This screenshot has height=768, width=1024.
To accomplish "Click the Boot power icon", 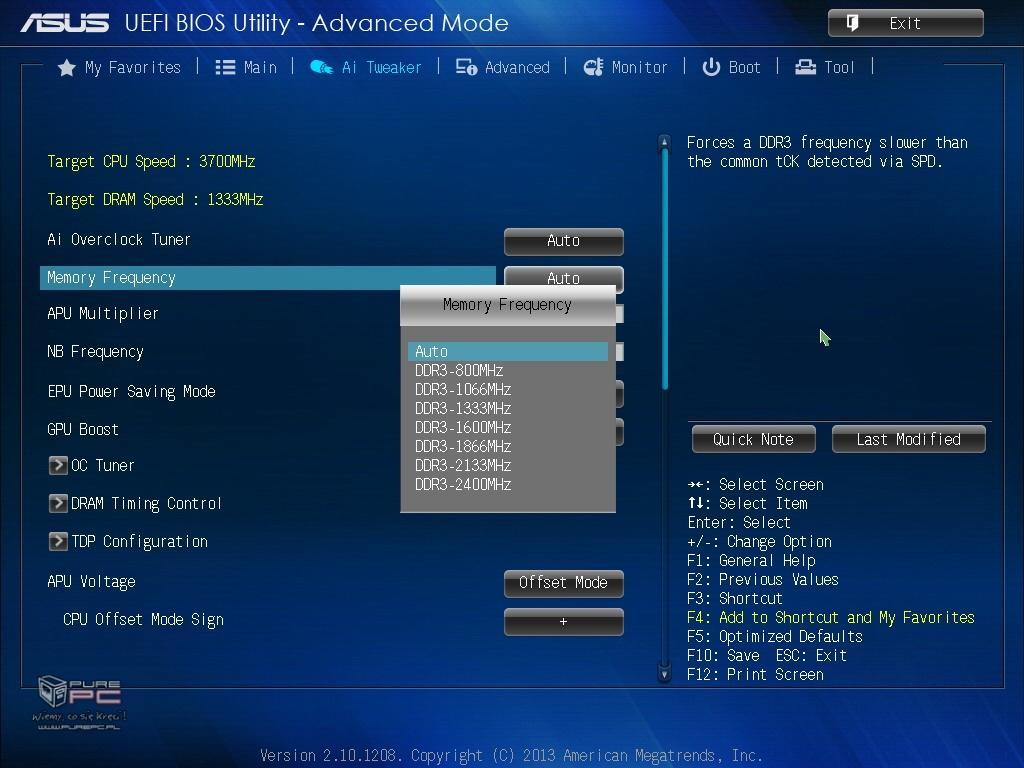I will pyautogui.click(x=711, y=67).
